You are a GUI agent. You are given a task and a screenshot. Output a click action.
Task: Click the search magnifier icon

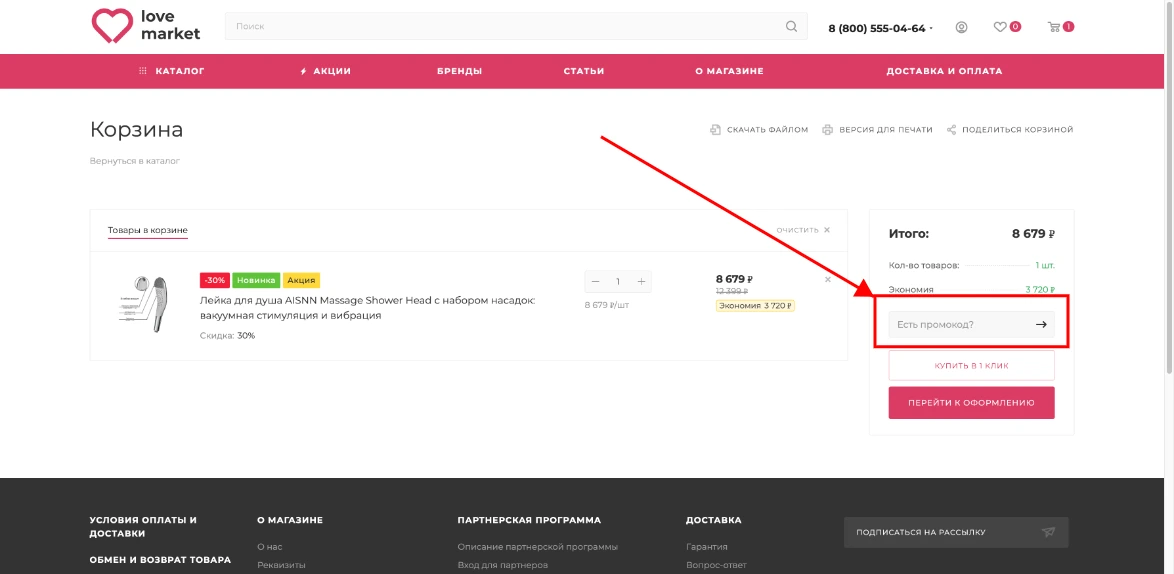pos(791,26)
